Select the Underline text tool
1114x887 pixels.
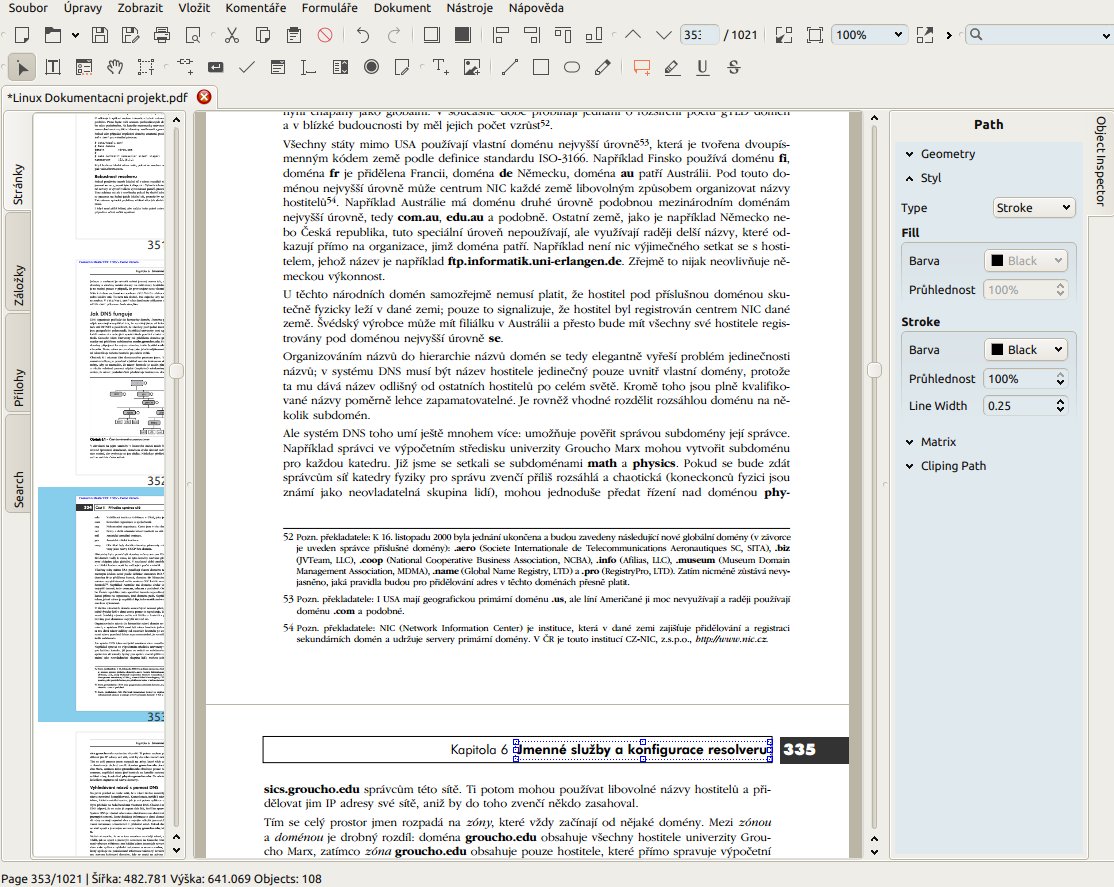(x=703, y=67)
